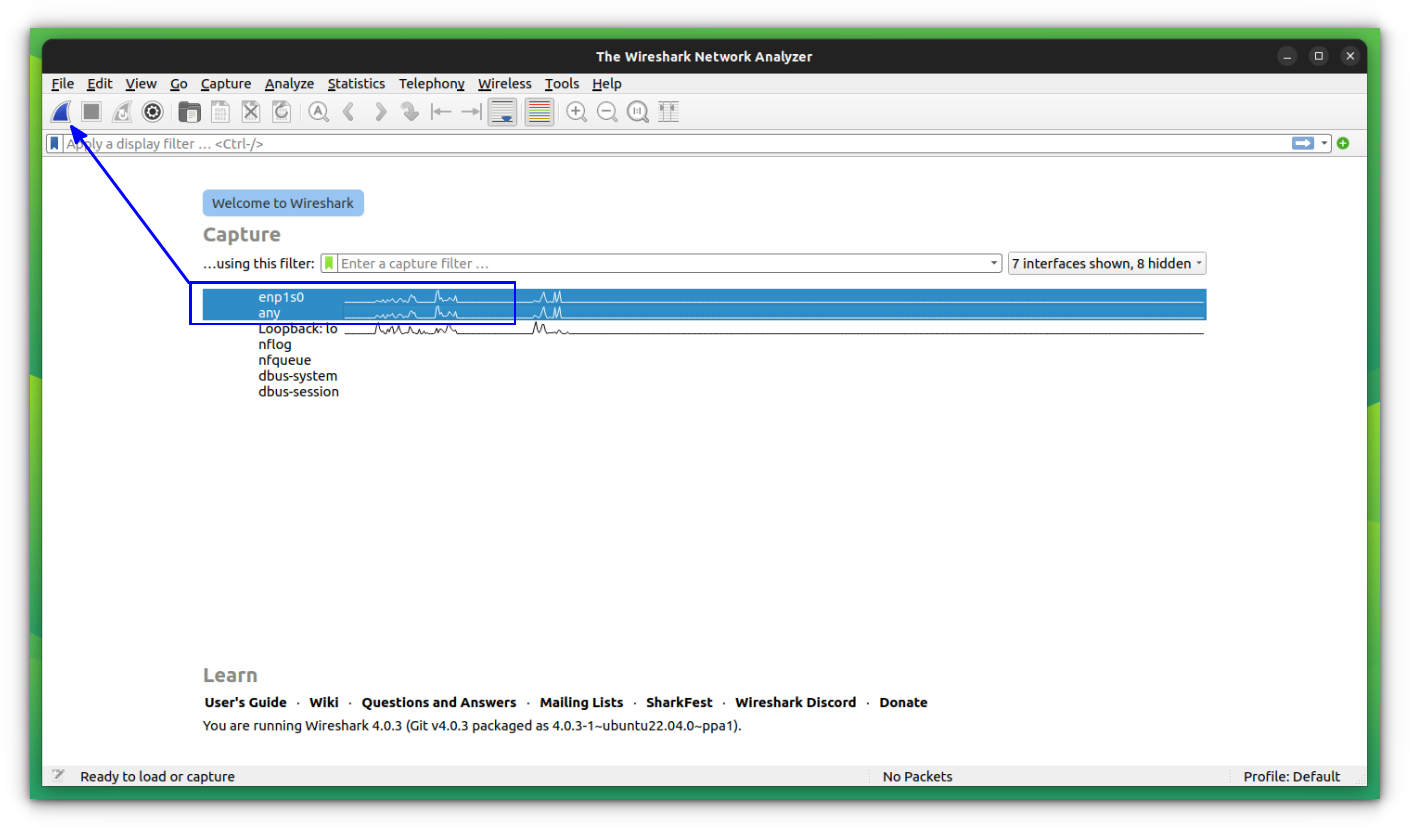Start capturing packets with shark fin icon
Viewport: 1410px width, 831px height.
62,112
